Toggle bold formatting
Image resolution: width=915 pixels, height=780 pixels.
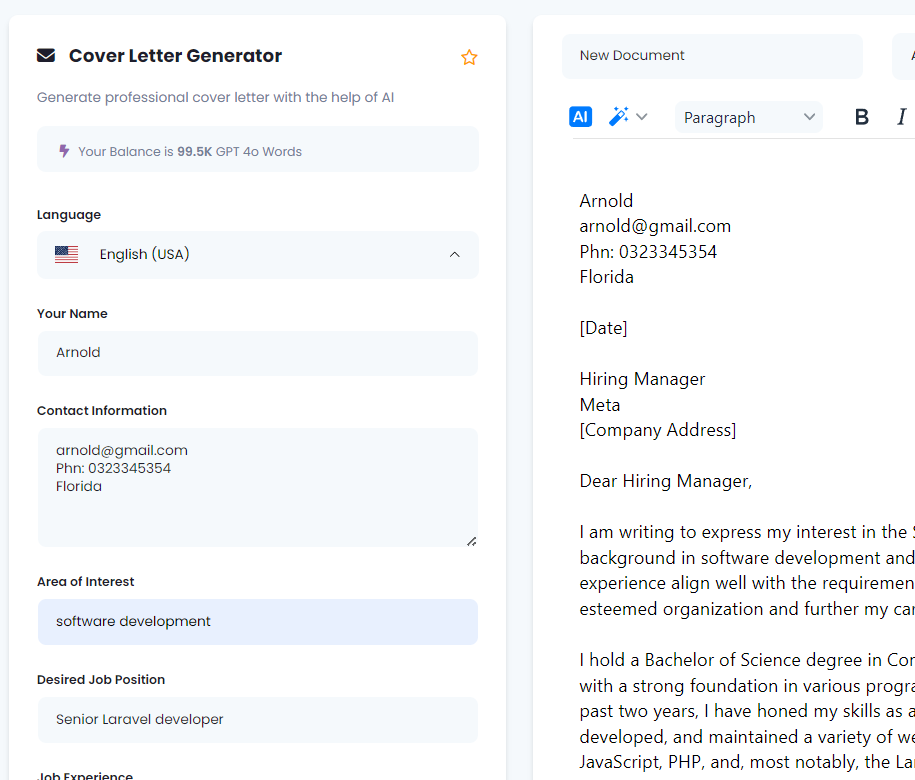[x=862, y=117]
